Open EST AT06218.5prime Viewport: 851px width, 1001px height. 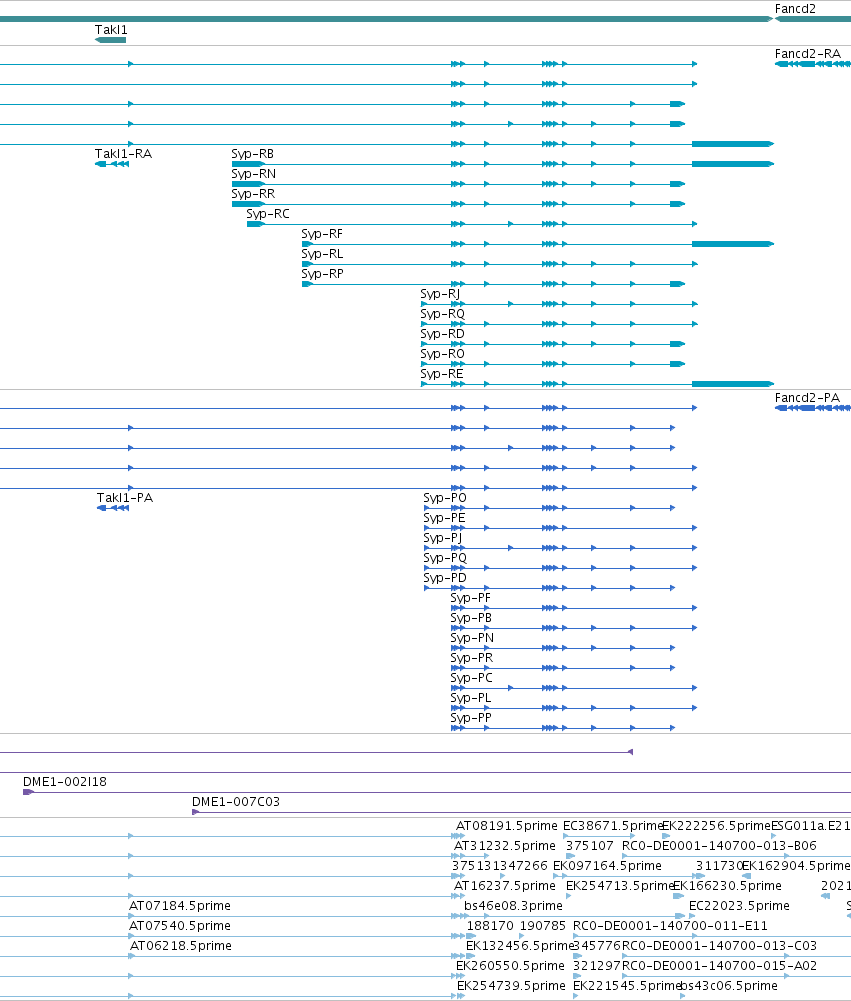[181, 946]
